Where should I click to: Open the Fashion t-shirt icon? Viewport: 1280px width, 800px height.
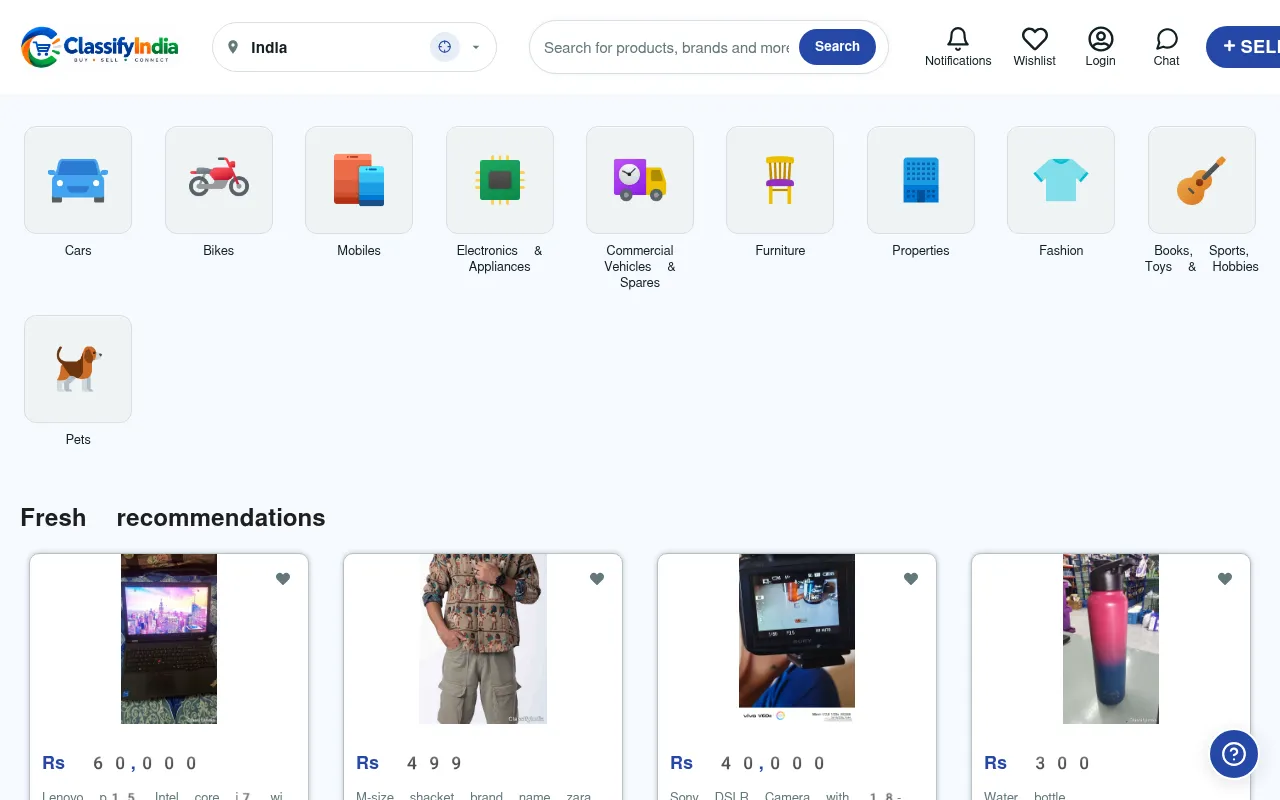click(1061, 180)
